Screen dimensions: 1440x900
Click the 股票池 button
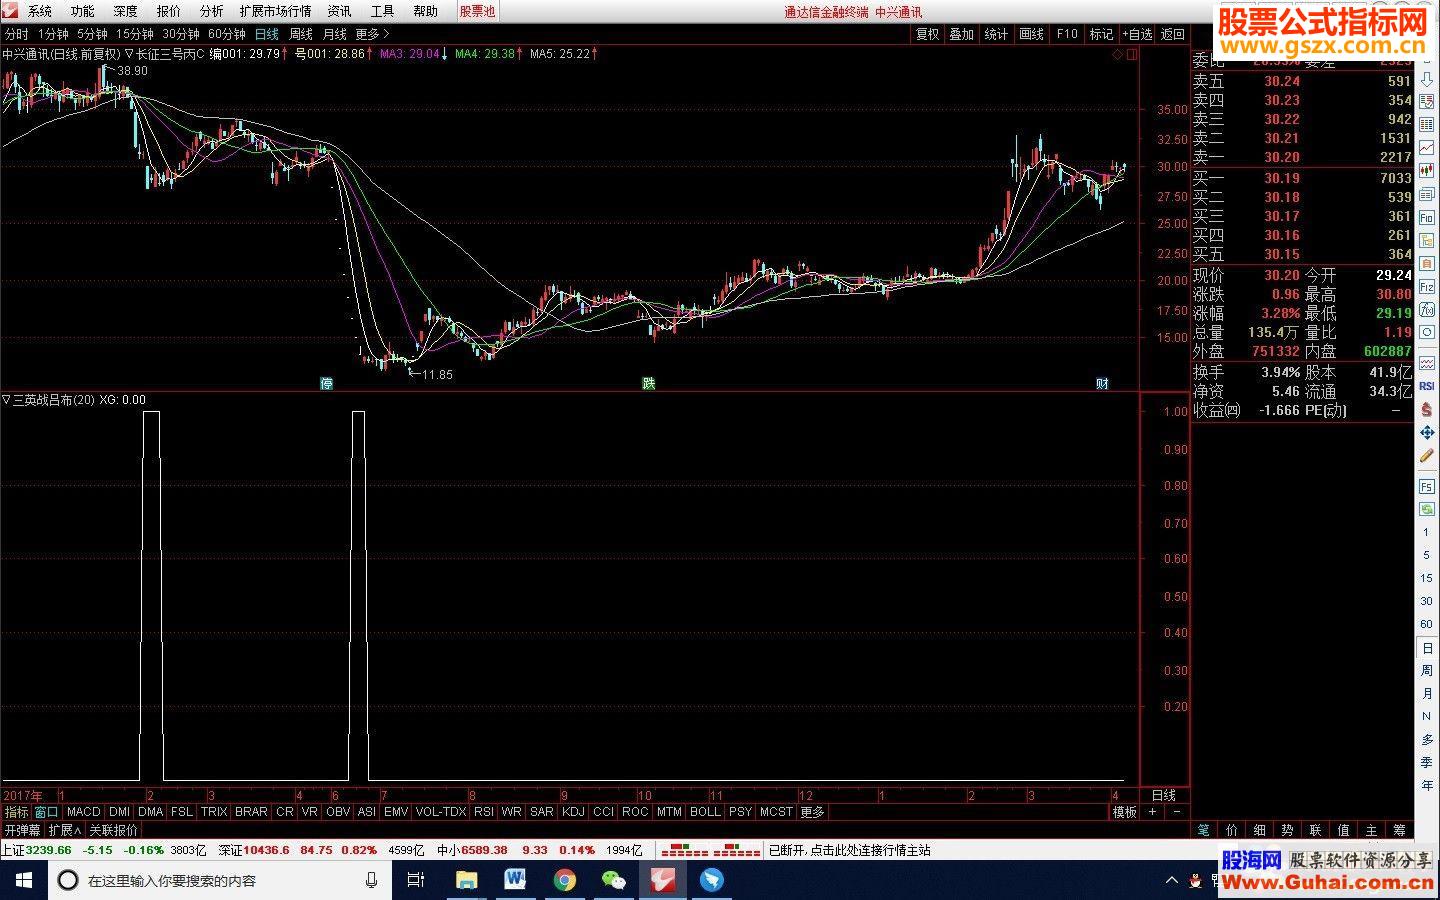pyautogui.click(x=477, y=11)
